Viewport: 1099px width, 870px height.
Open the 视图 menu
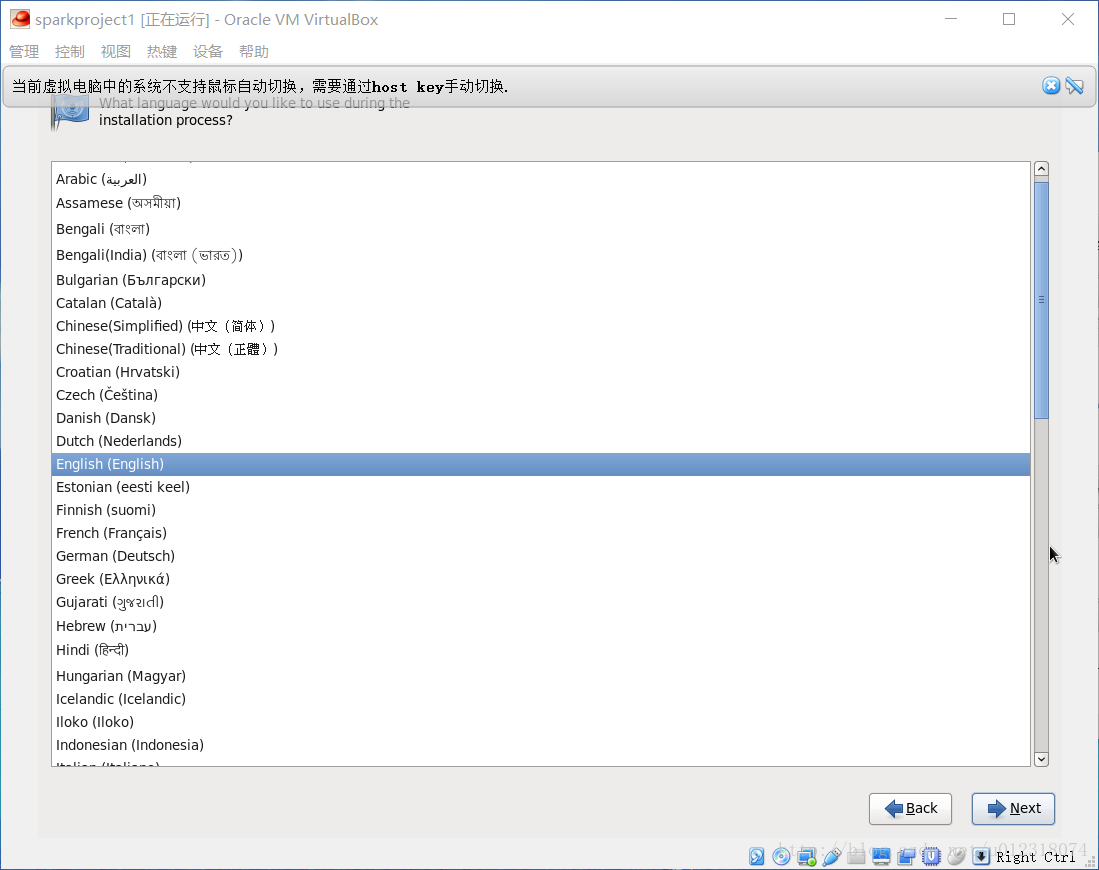116,52
